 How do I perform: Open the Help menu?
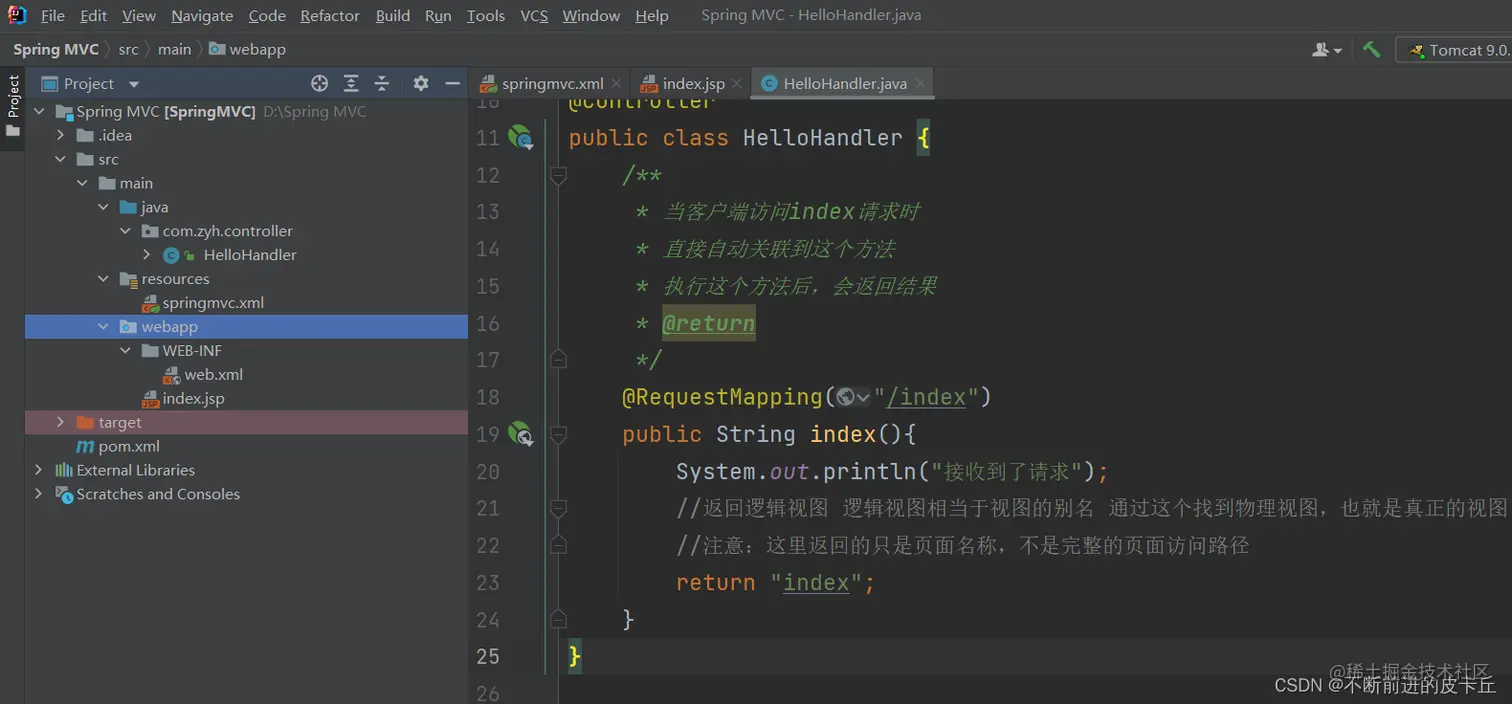tap(652, 16)
